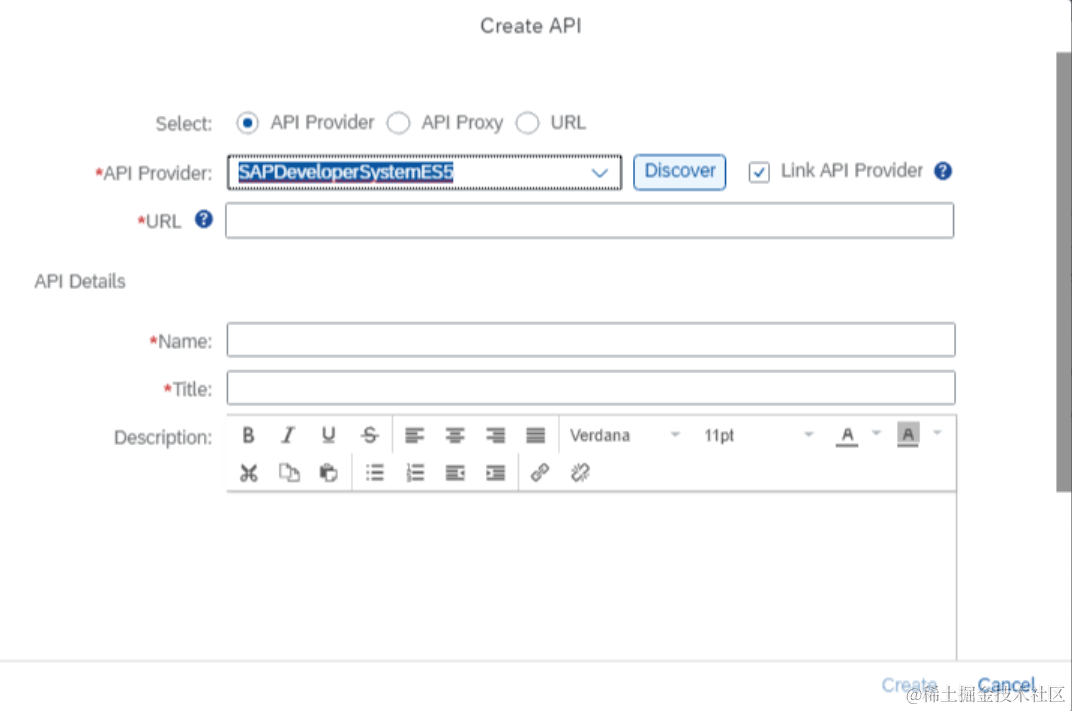
Task: Click the Cancel button
Action: coord(1006,684)
